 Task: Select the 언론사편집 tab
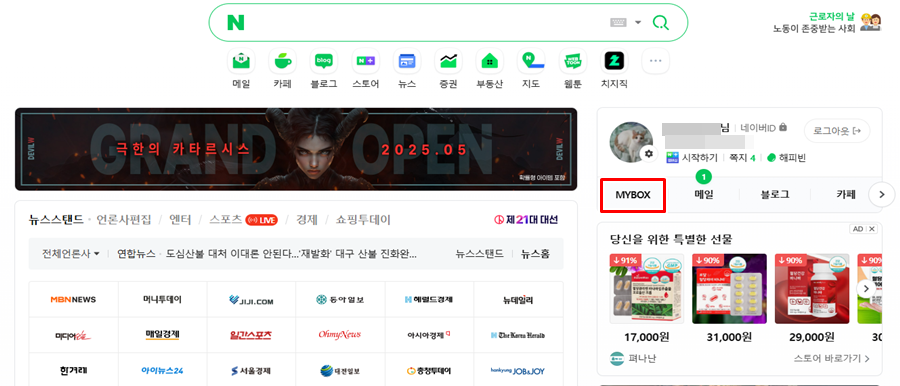[x=123, y=219]
